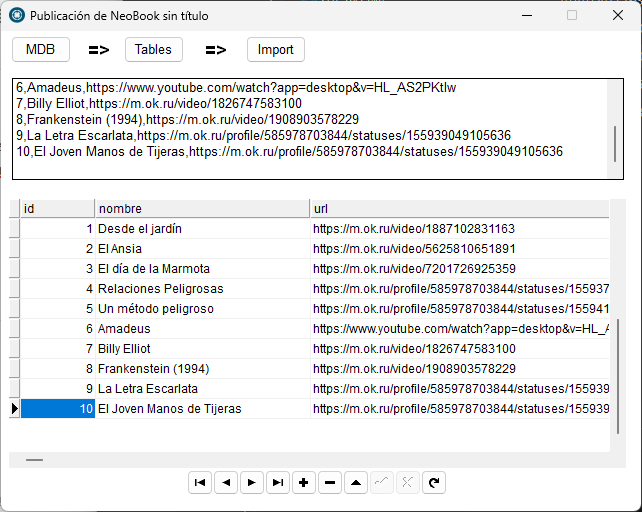Go to next record button
The image size is (642, 512).
coord(252,483)
